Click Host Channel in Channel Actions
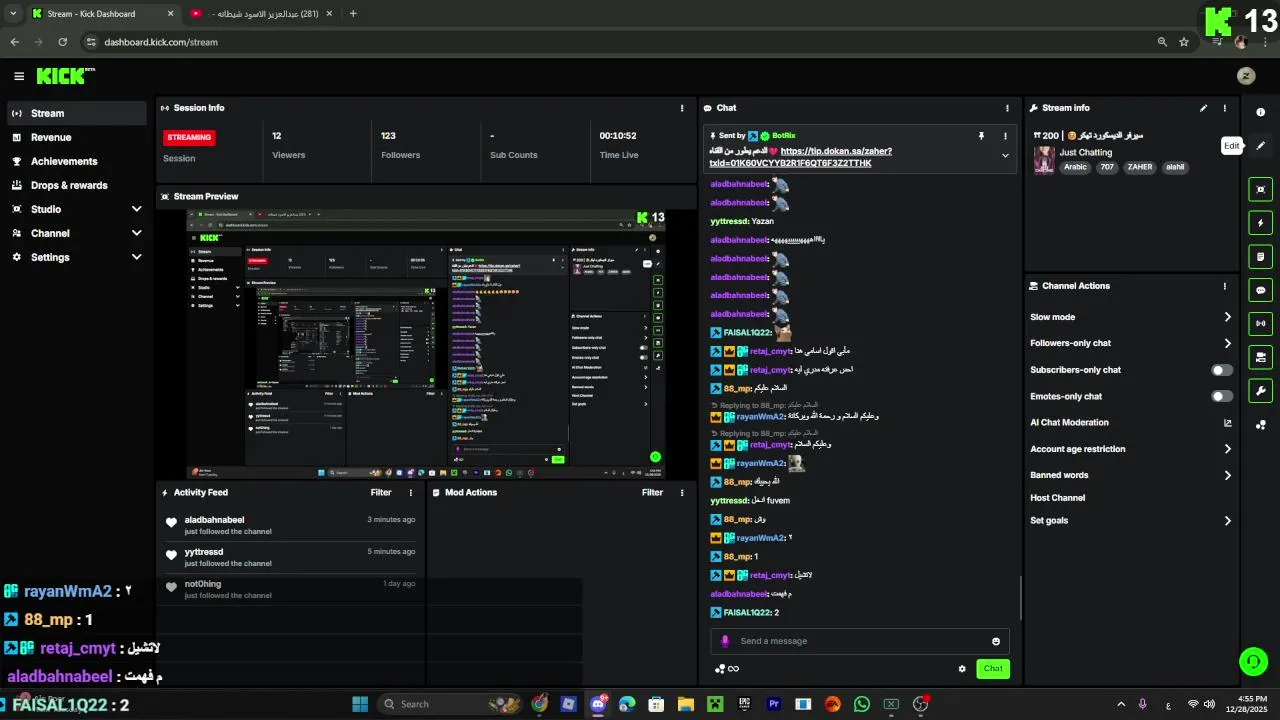The image size is (1280, 720). tap(1058, 498)
